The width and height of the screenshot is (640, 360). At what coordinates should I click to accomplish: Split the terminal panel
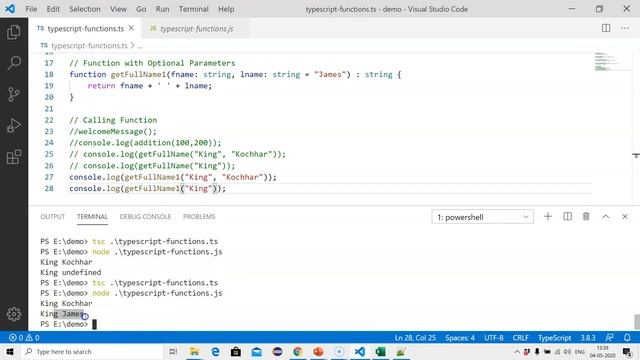coord(567,217)
